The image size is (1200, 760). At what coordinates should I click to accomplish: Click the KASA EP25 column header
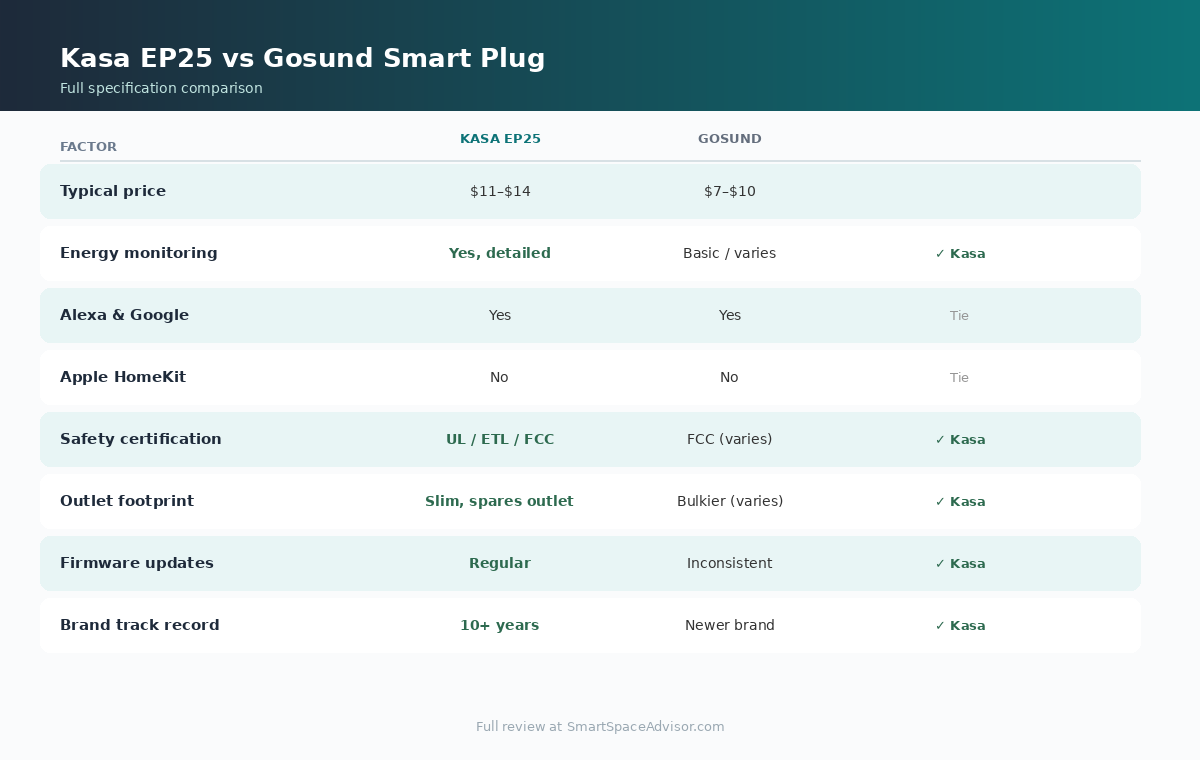pos(500,139)
